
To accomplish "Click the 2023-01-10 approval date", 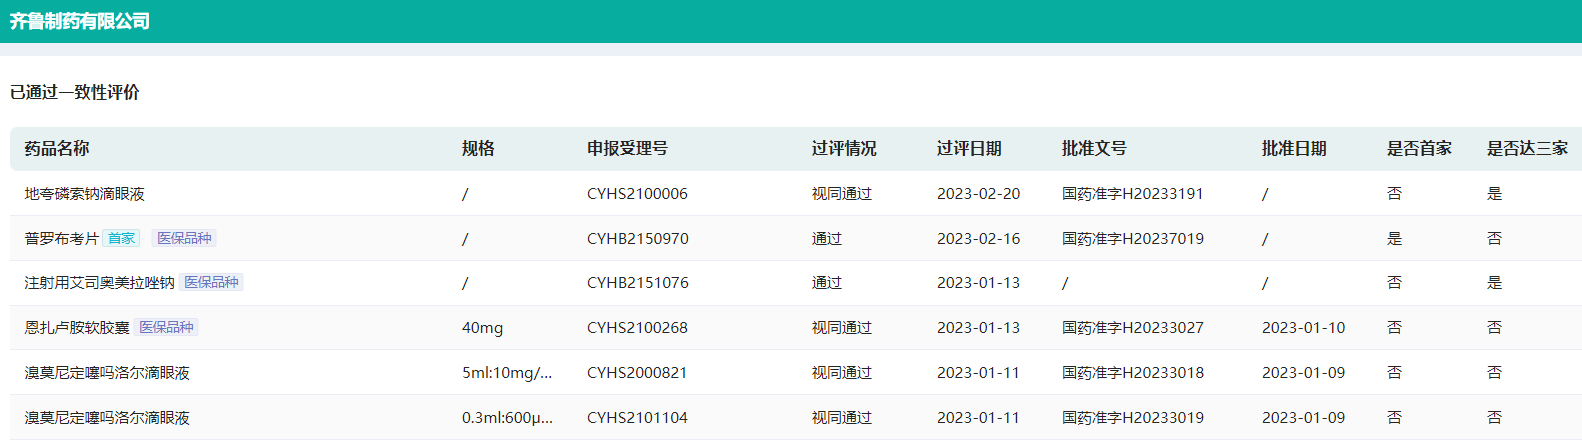I will (x=1304, y=328).
